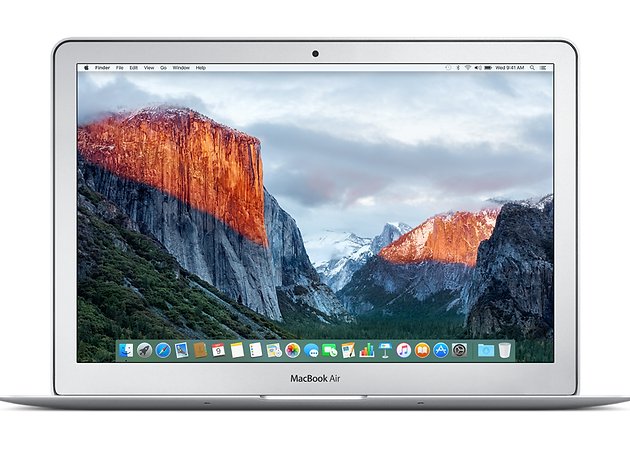Open System Preferences gear icon
Image resolution: width=630 pixels, height=461 pixels.
(x=459, y=350)
